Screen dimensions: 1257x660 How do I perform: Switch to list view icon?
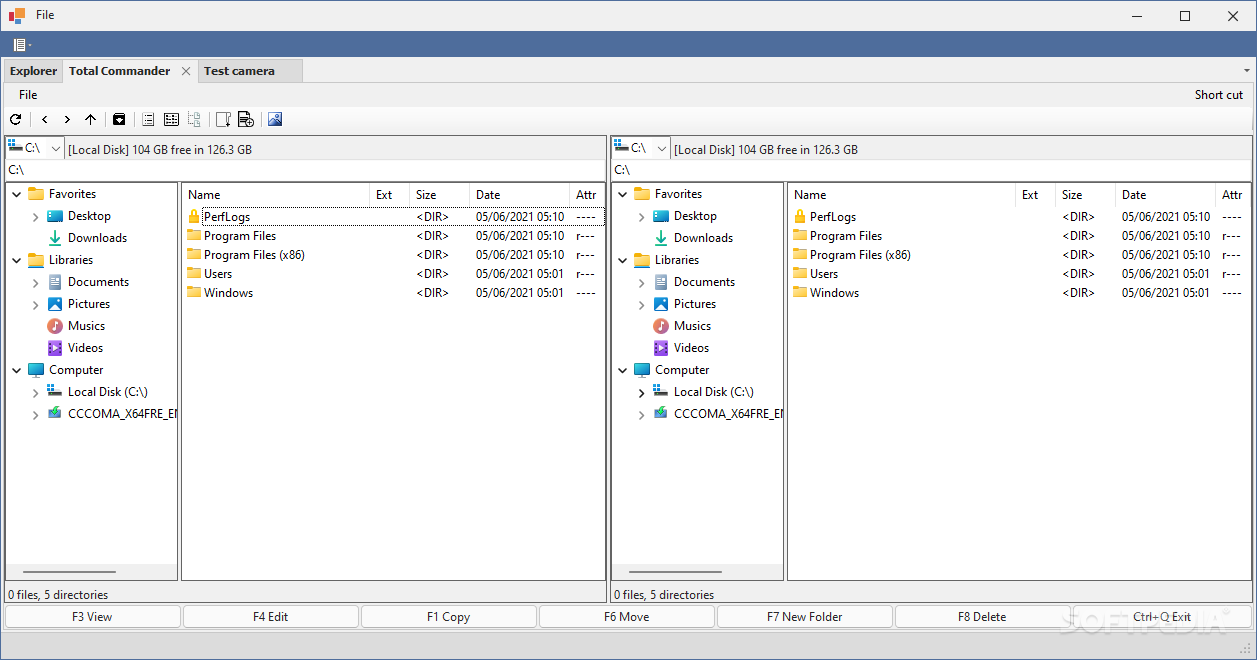click(148, 119)
